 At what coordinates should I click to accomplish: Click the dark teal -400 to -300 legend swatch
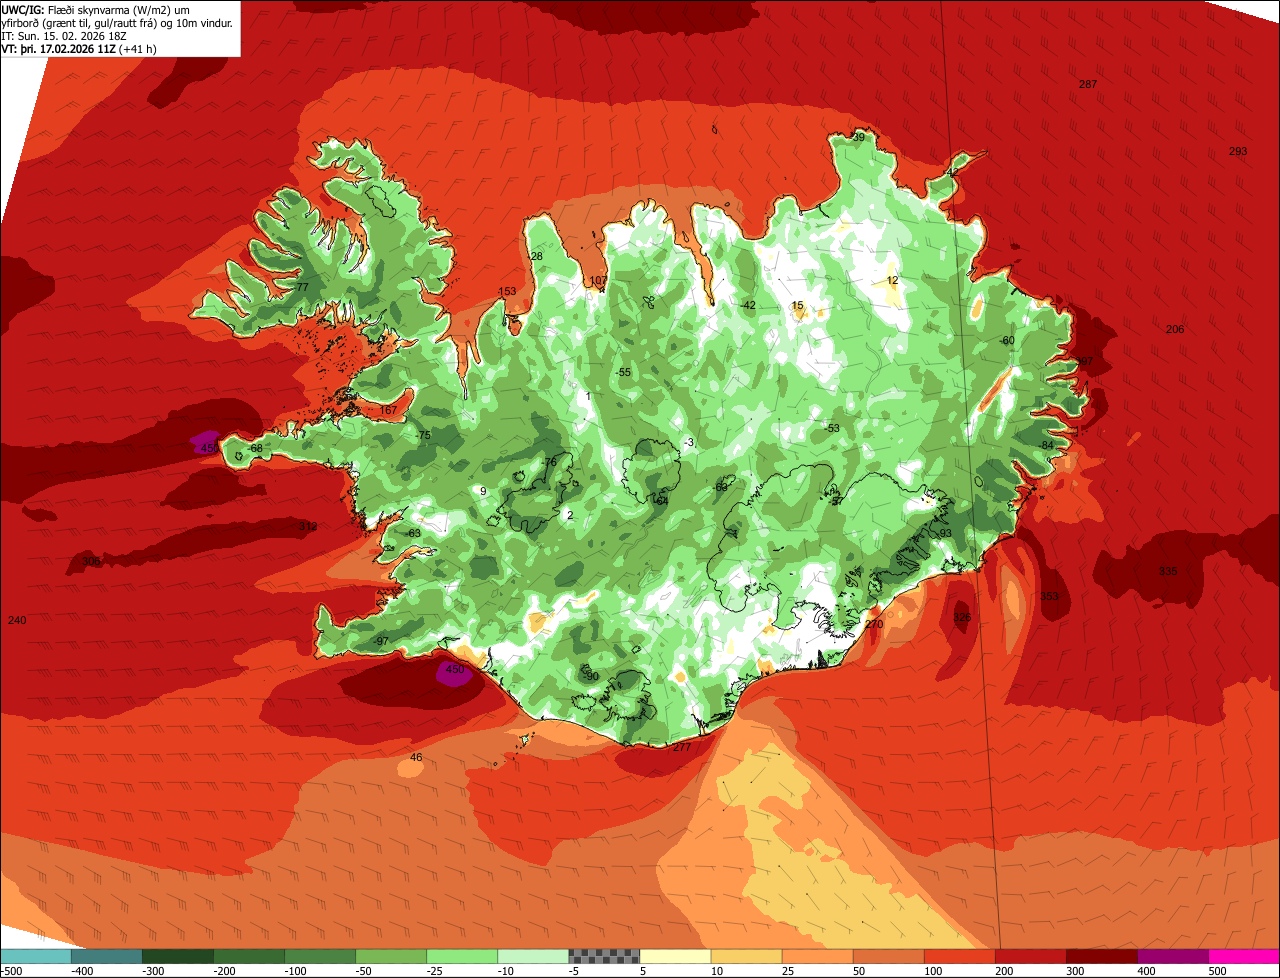tap(107, 956)
